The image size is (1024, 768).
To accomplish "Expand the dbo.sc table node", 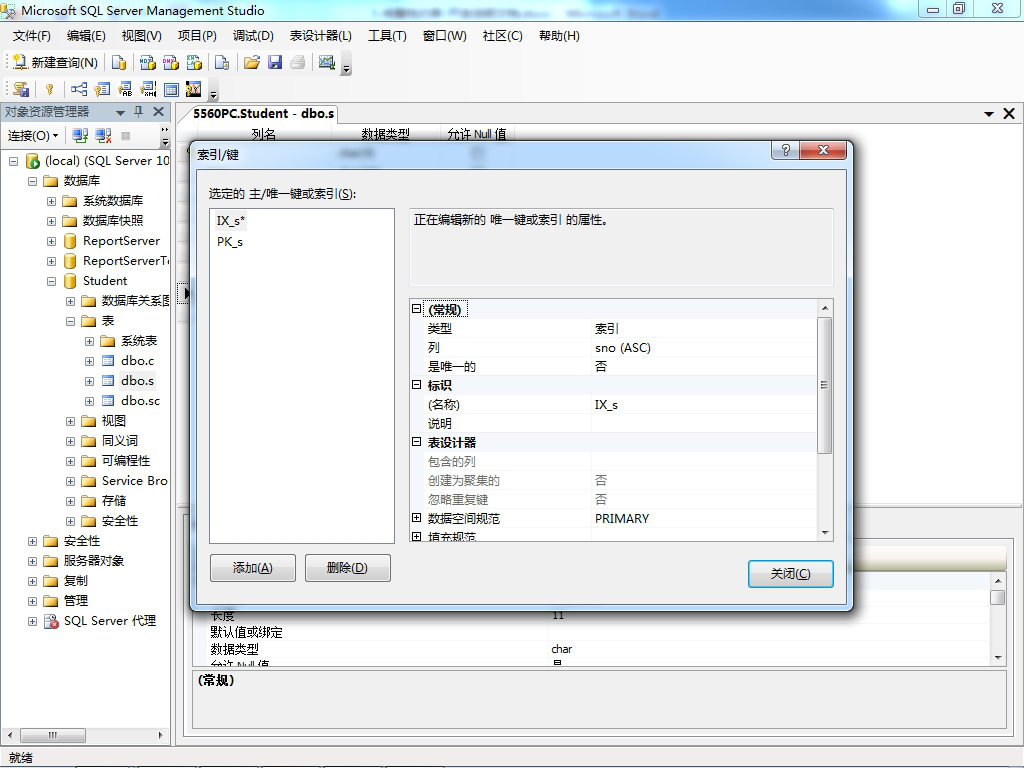I will (89, 402).
